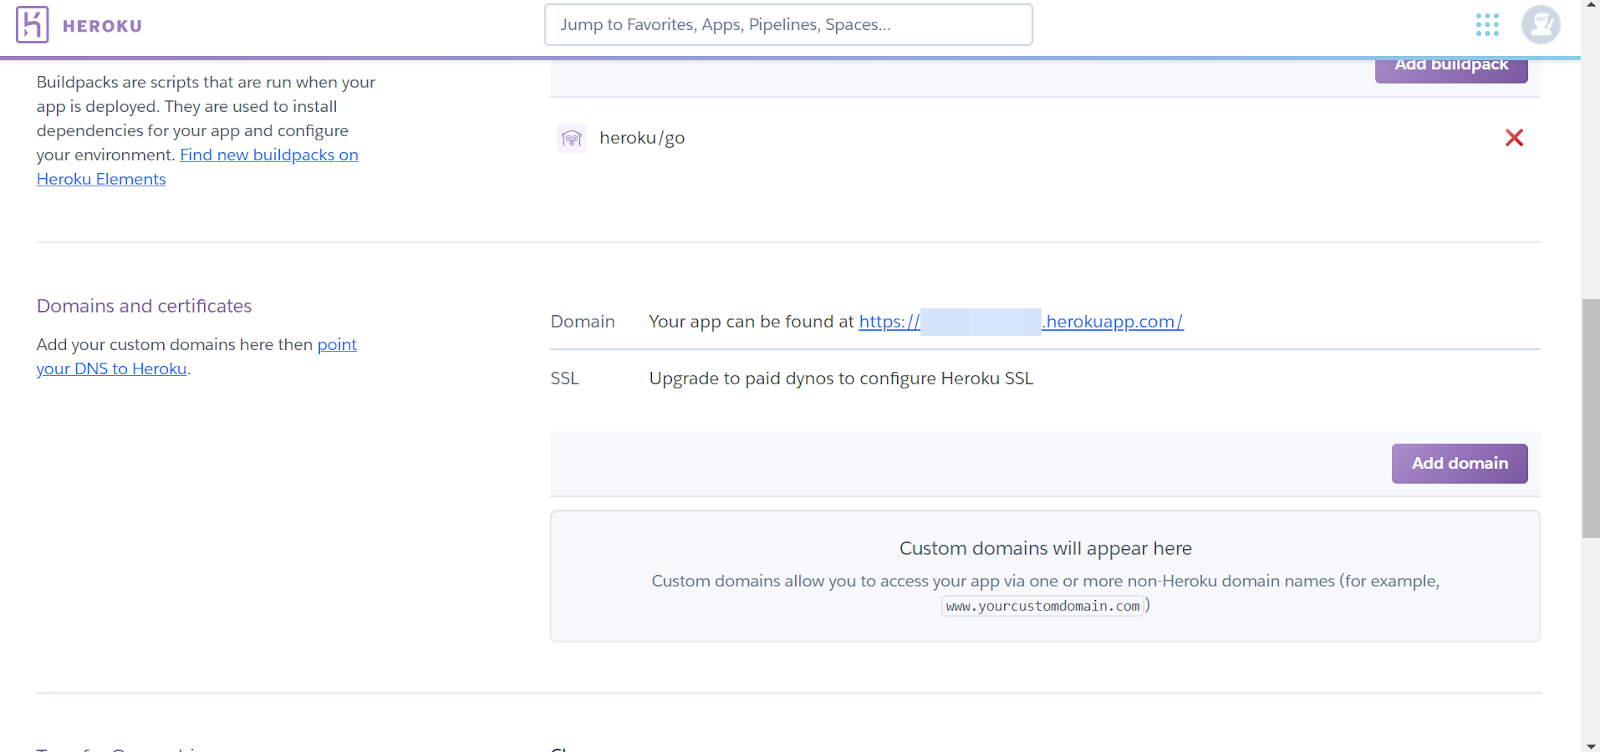
Task: Click the Domain row label
Action: pos(583,322)
